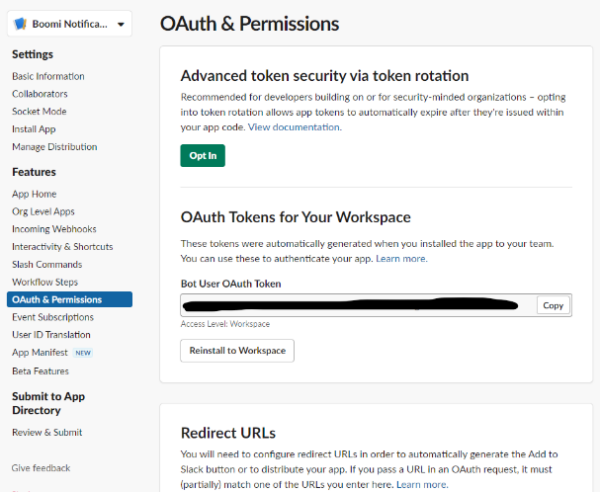Select Install App in sidebar

click(34, 129)
